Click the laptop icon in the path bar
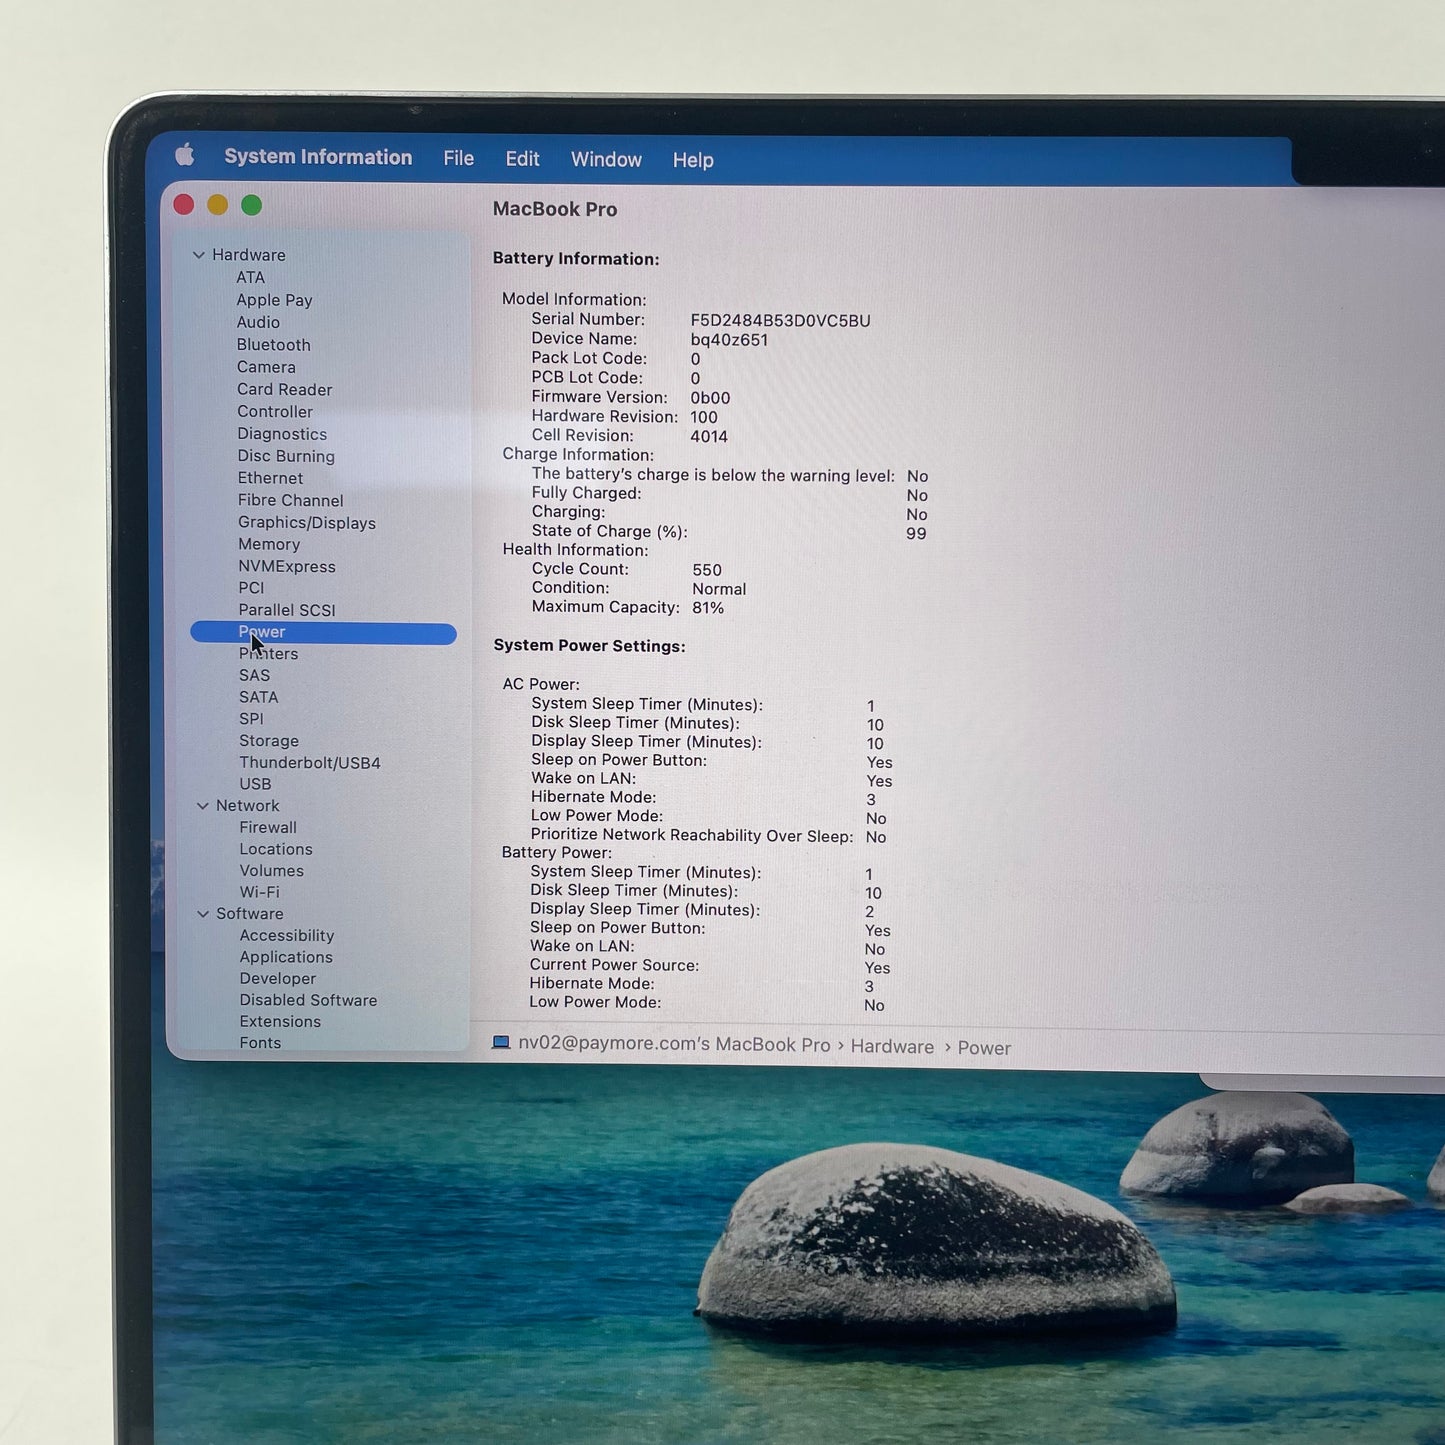The image size is (1445, 1445). [x=501, y=1042]
